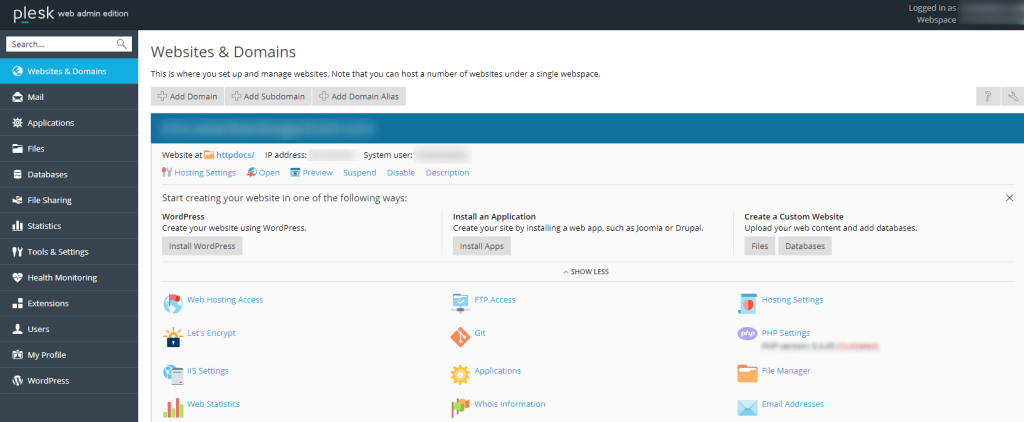Open the IIS Settings icon
This screenshot has width=1024, height=422.
(x=172, y=372)
